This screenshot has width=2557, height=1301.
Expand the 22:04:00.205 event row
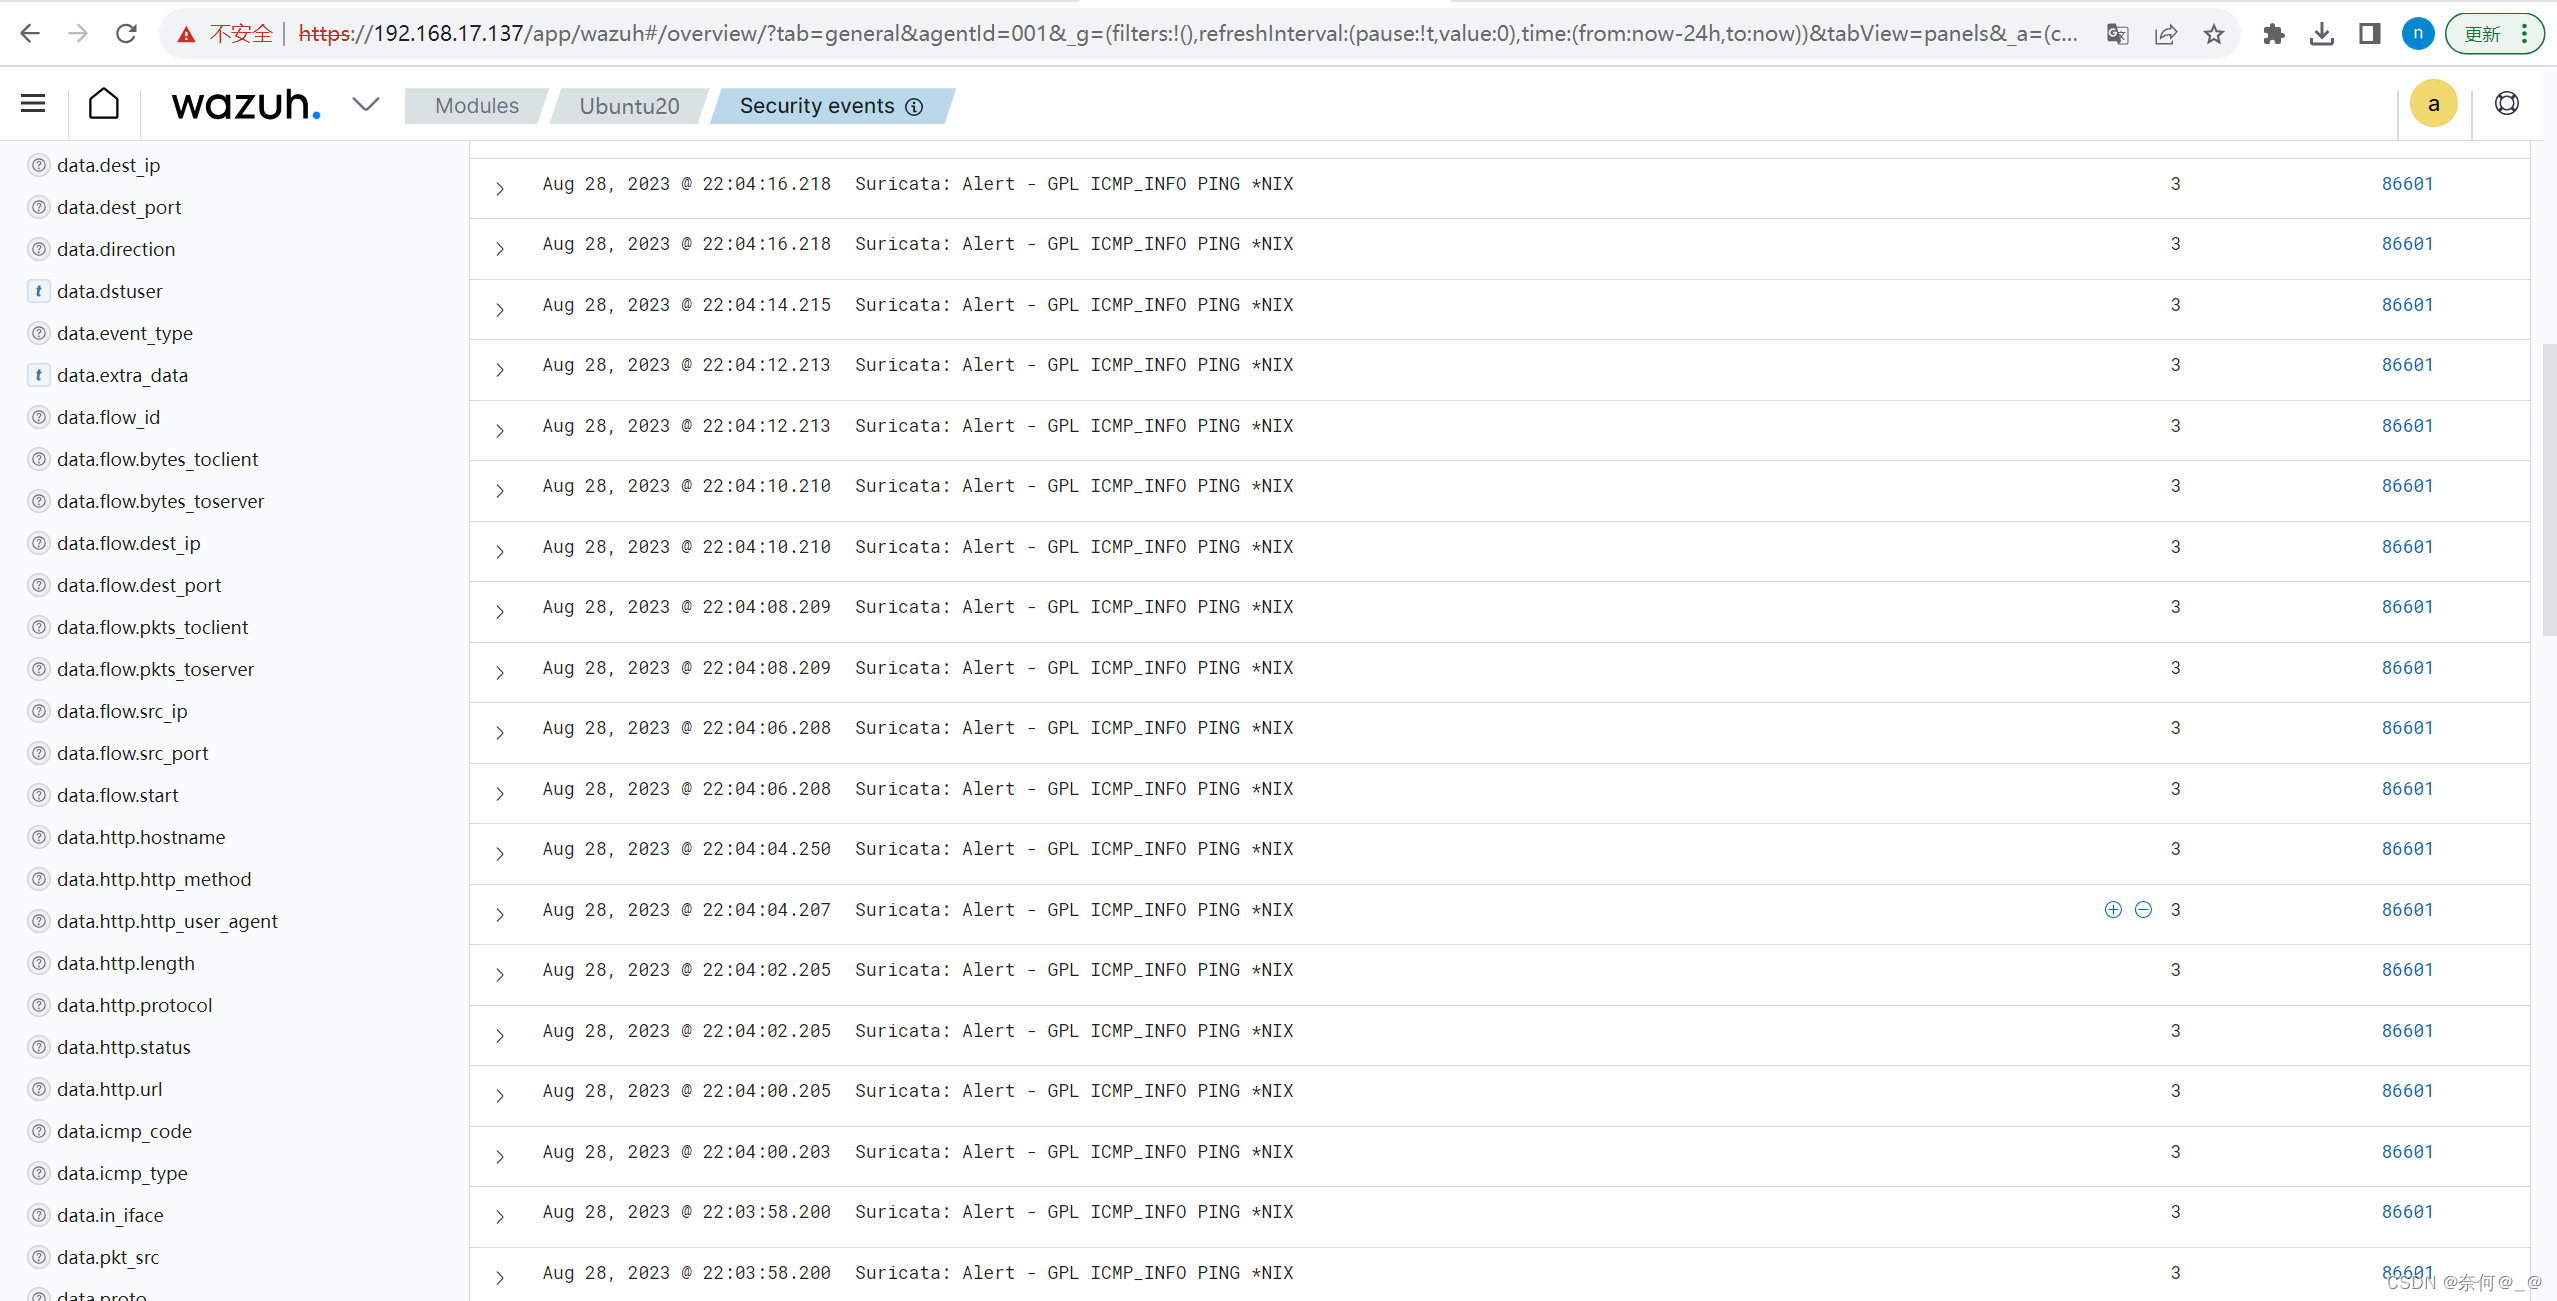pos(500,1095)
